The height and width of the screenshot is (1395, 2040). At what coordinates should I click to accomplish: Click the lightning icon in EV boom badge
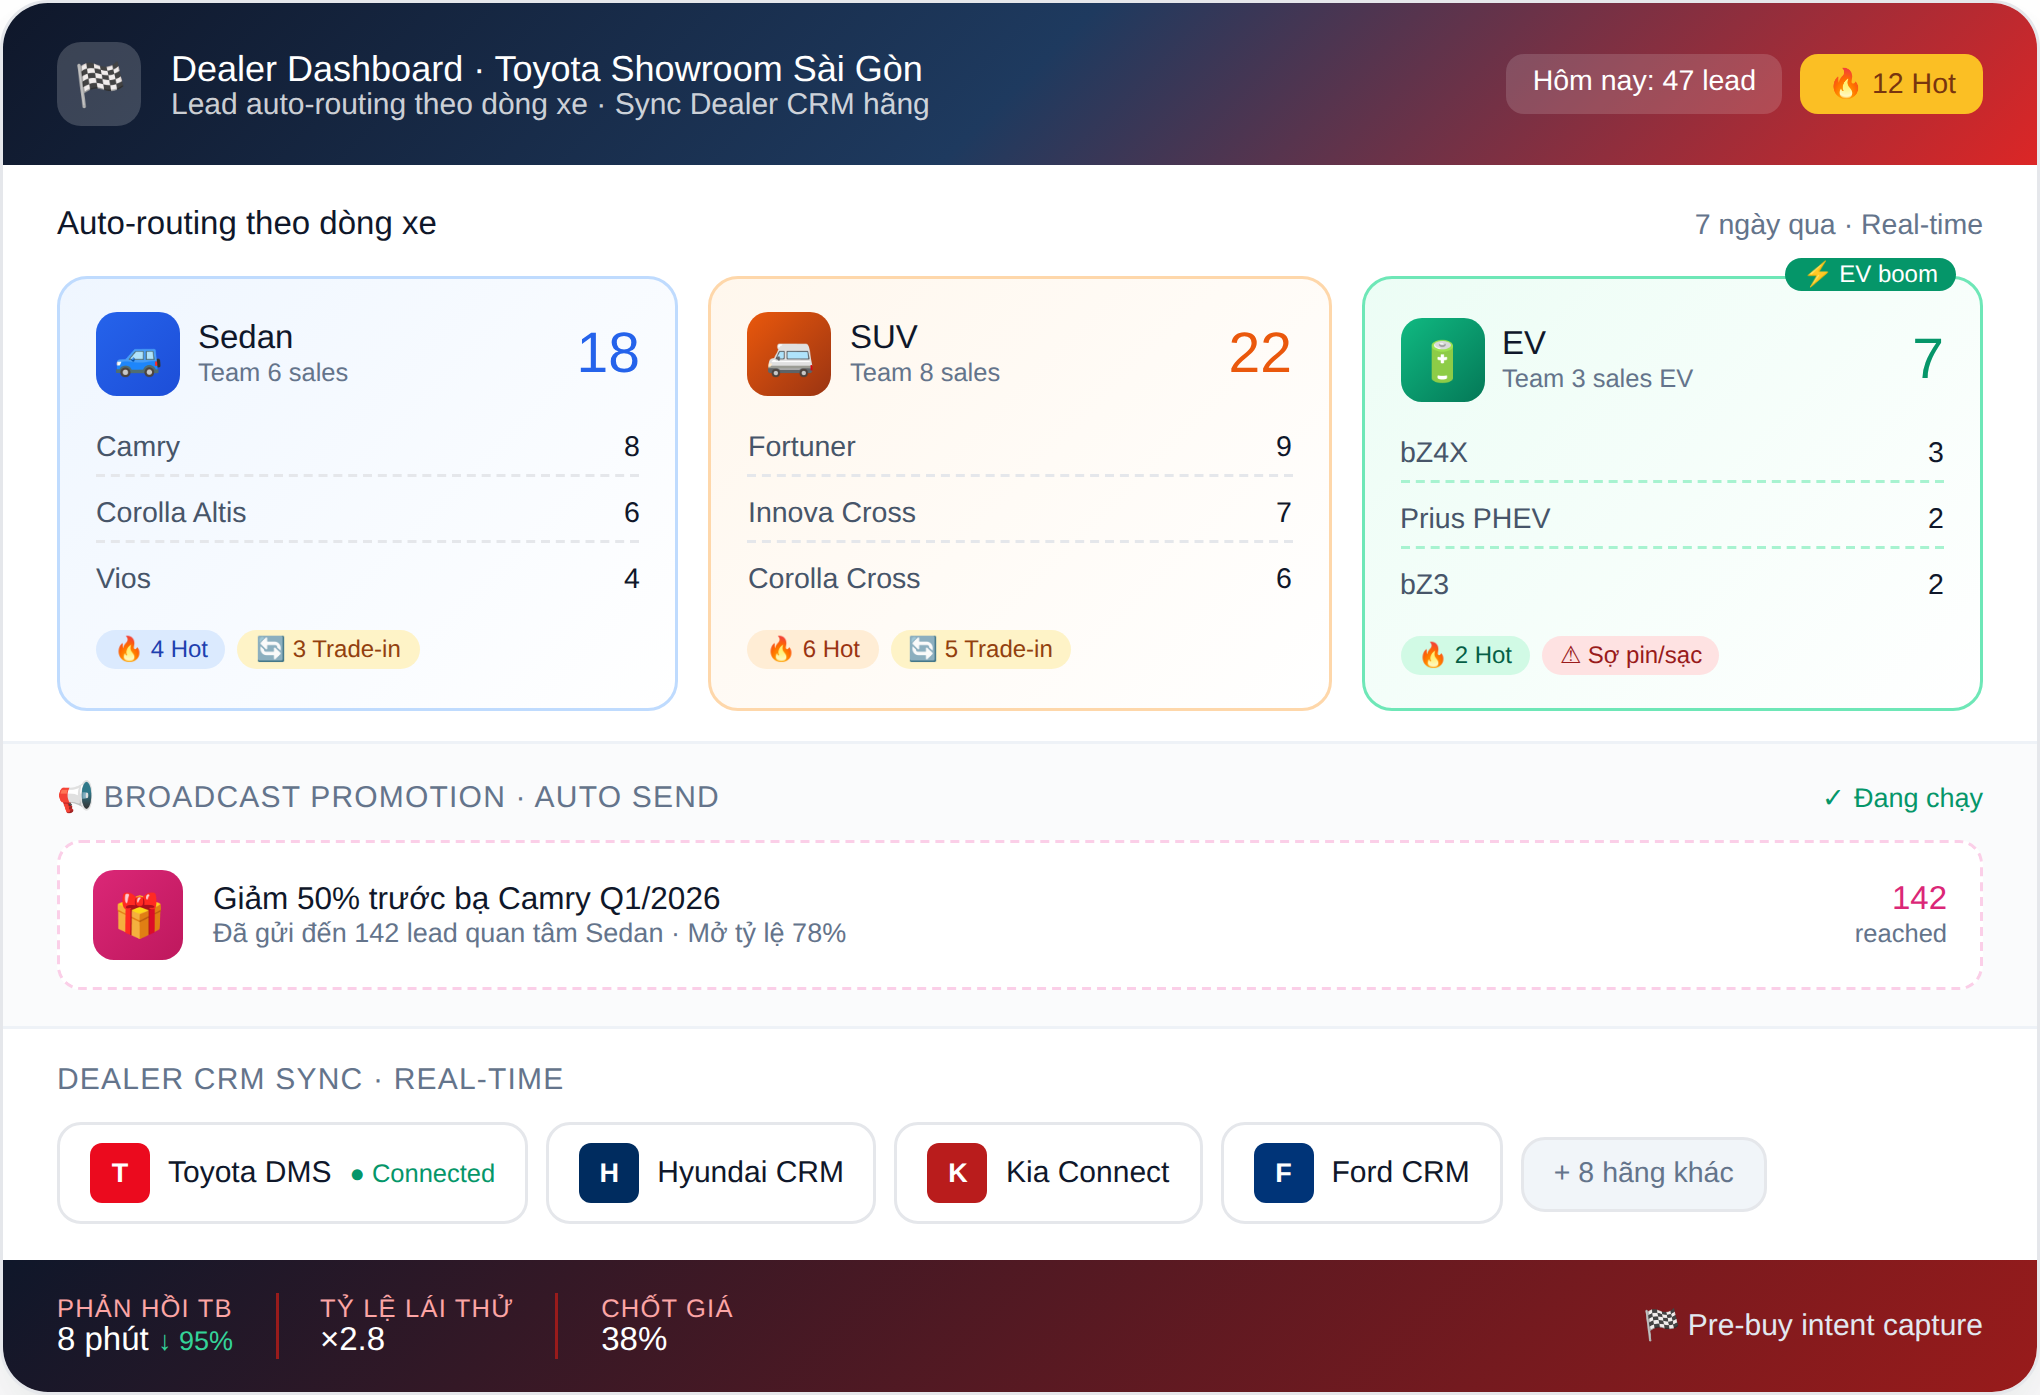[1817, 274]
